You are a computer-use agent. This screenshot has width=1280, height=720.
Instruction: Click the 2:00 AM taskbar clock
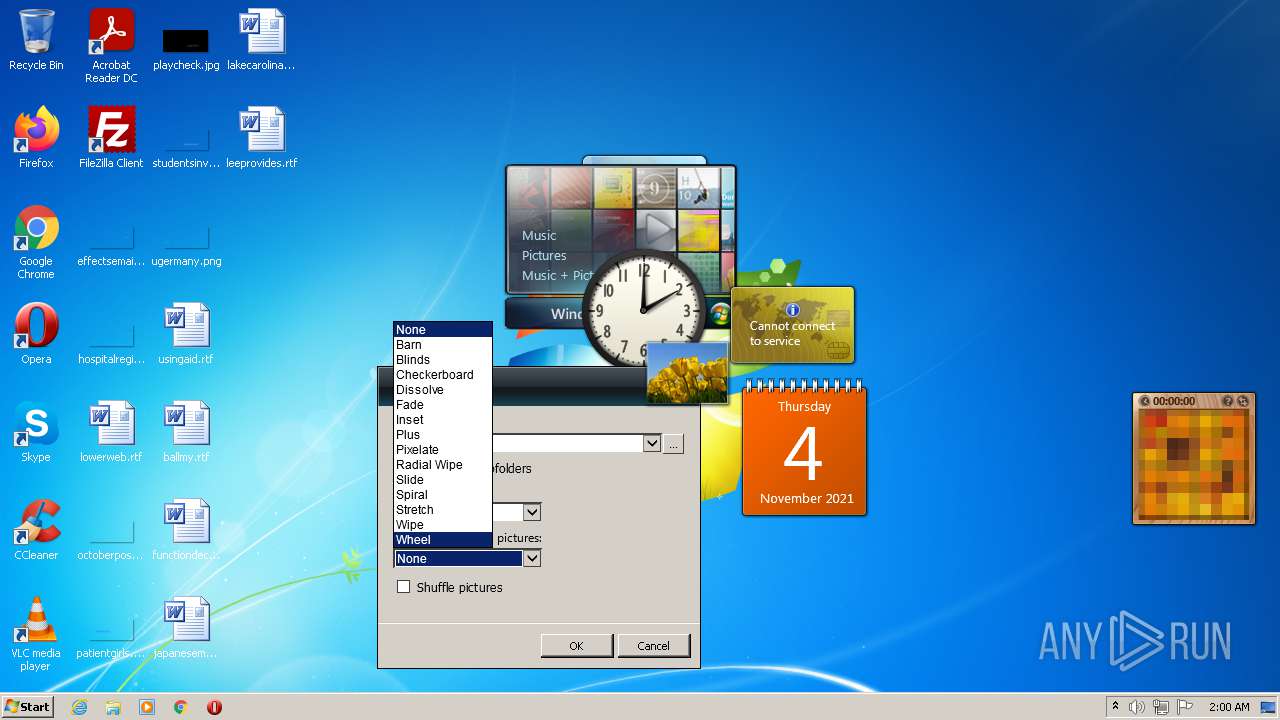1228,707
